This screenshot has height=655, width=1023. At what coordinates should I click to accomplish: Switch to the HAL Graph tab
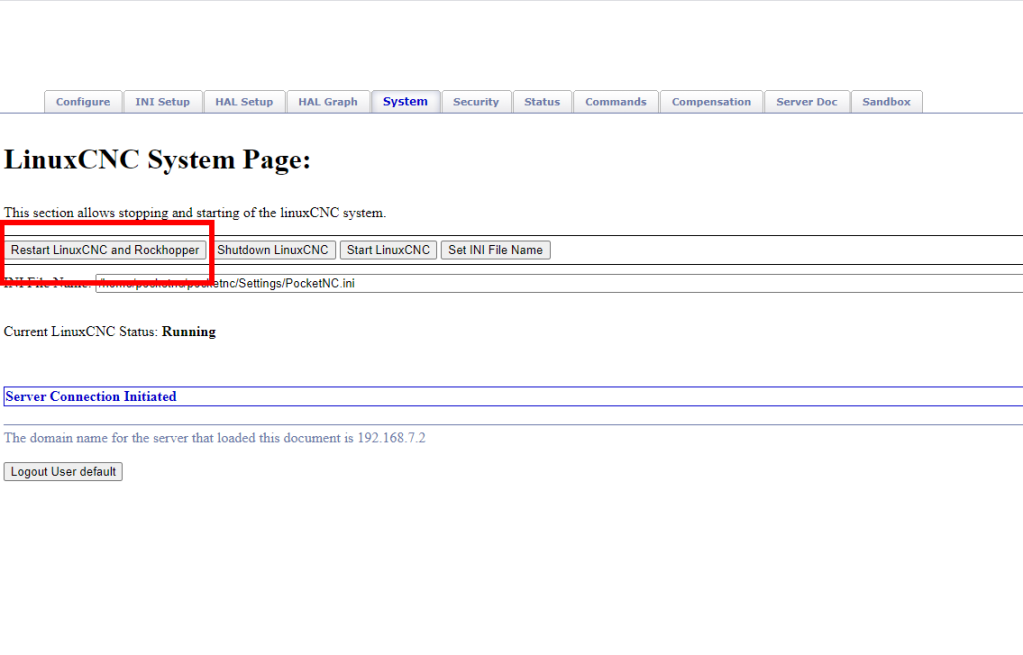(x=327, y=101)
